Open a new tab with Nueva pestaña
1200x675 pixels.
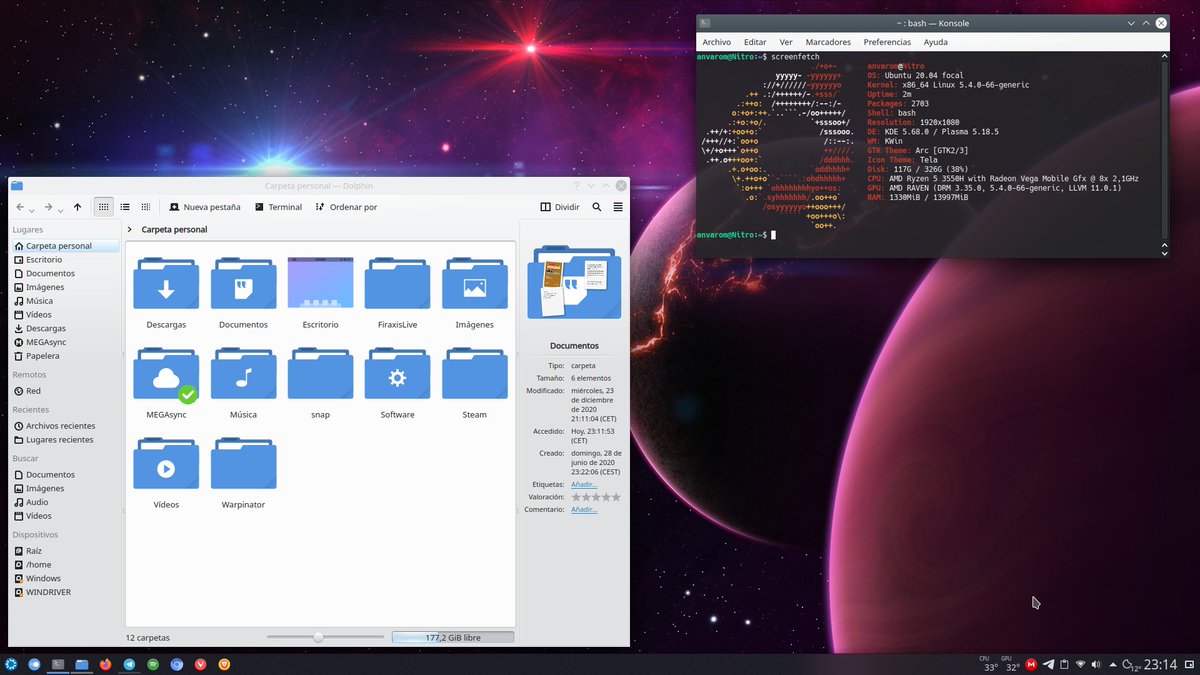pos(205,207)
